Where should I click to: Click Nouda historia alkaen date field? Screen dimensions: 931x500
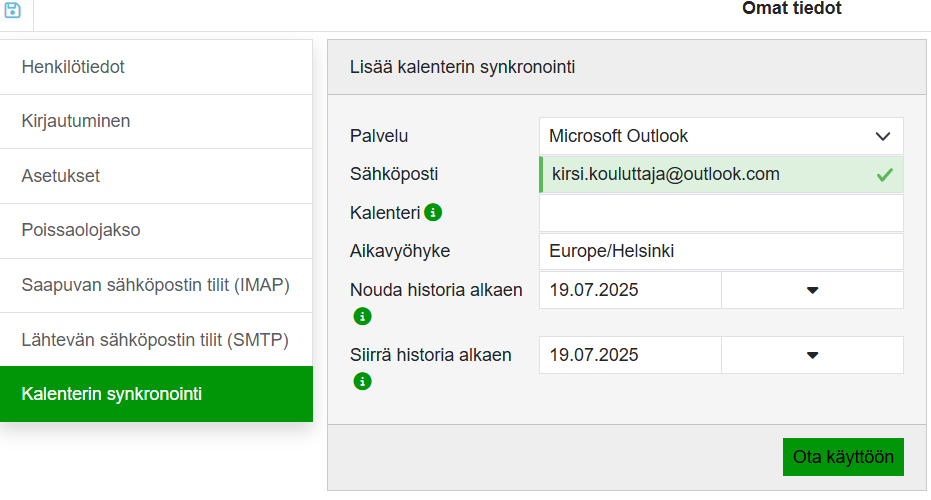[x=630, y=290]
